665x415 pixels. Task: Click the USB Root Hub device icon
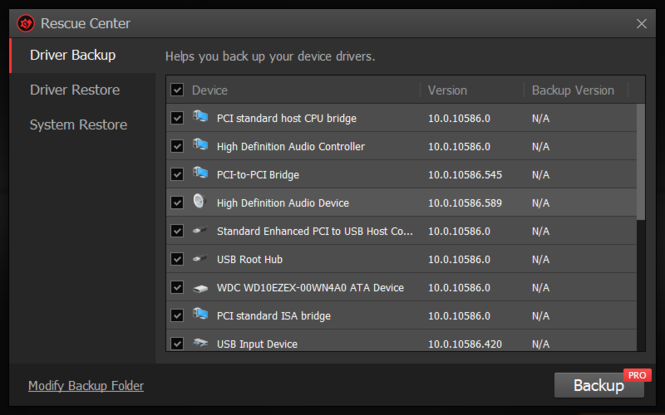200,258
